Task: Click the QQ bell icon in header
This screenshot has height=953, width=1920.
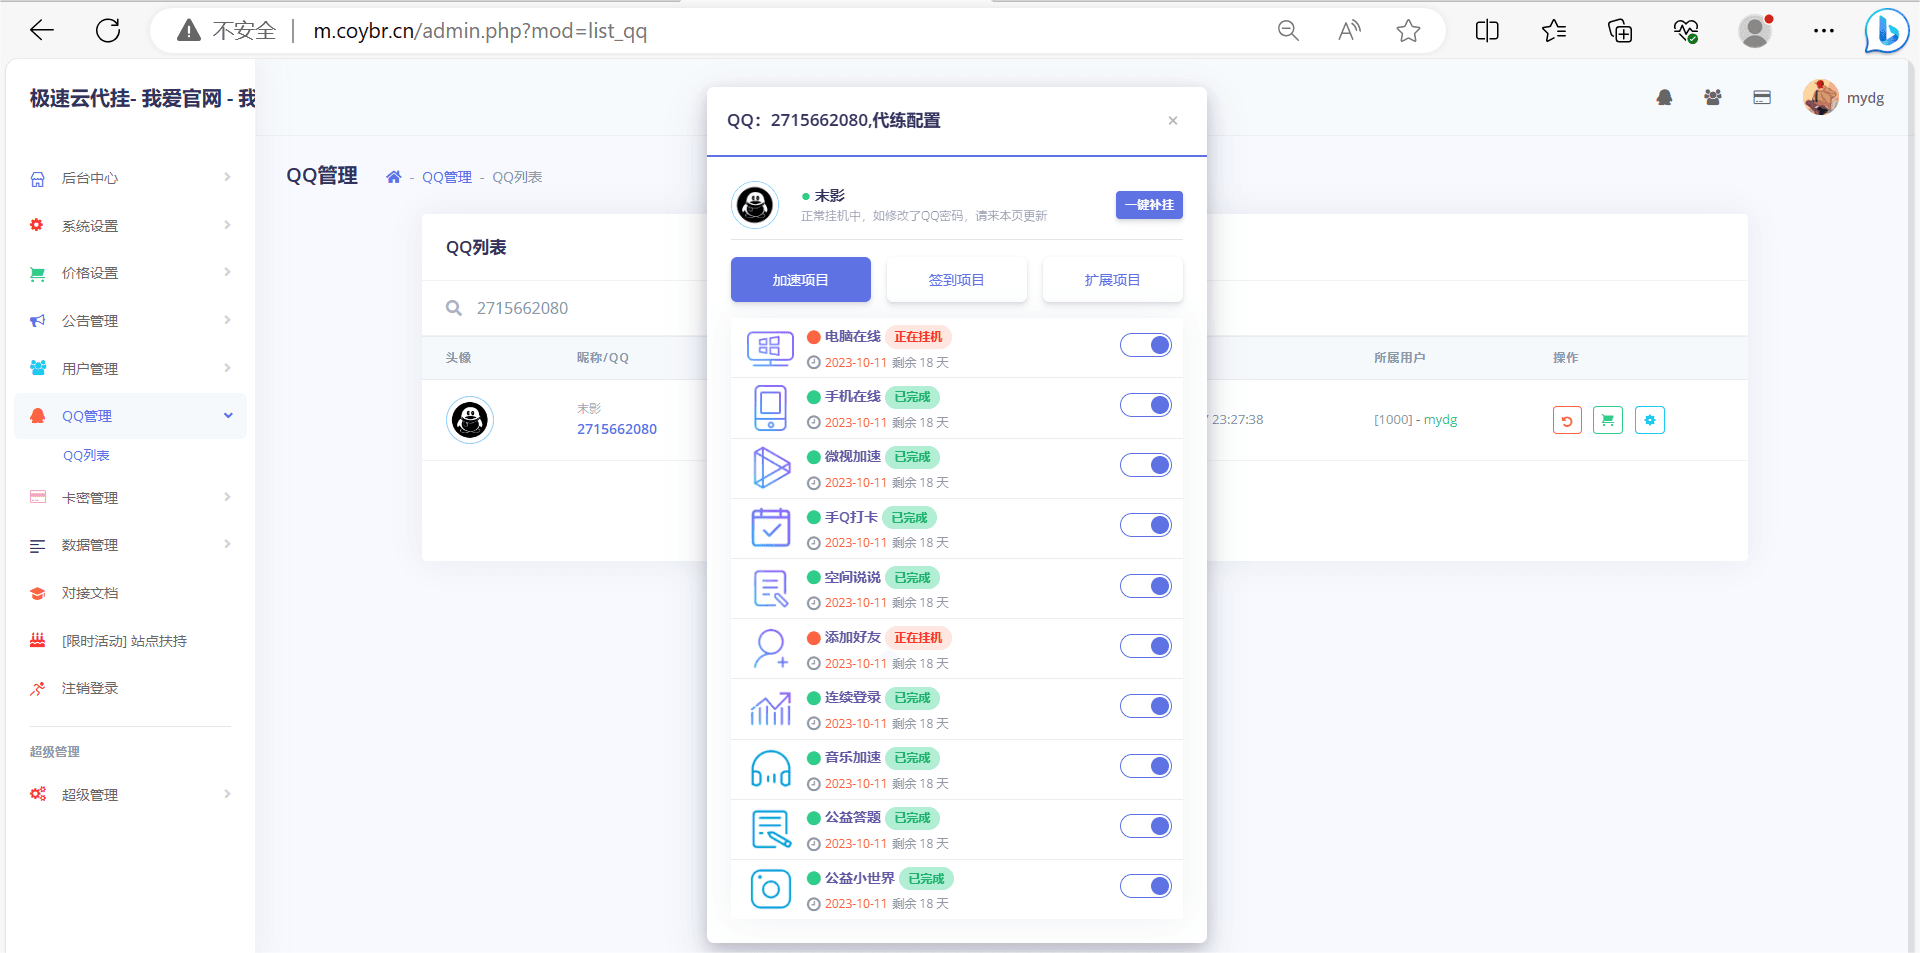Action: point(1664,98)
